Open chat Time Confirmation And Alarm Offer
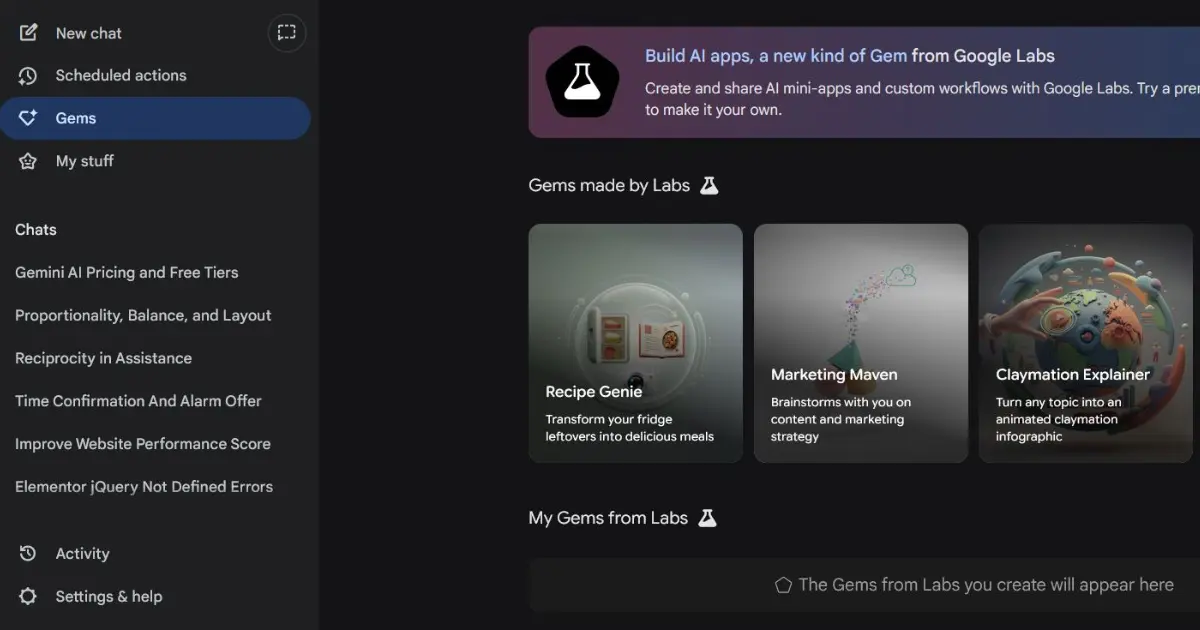Screen dimensions: 1200x630 pos(138,401)
